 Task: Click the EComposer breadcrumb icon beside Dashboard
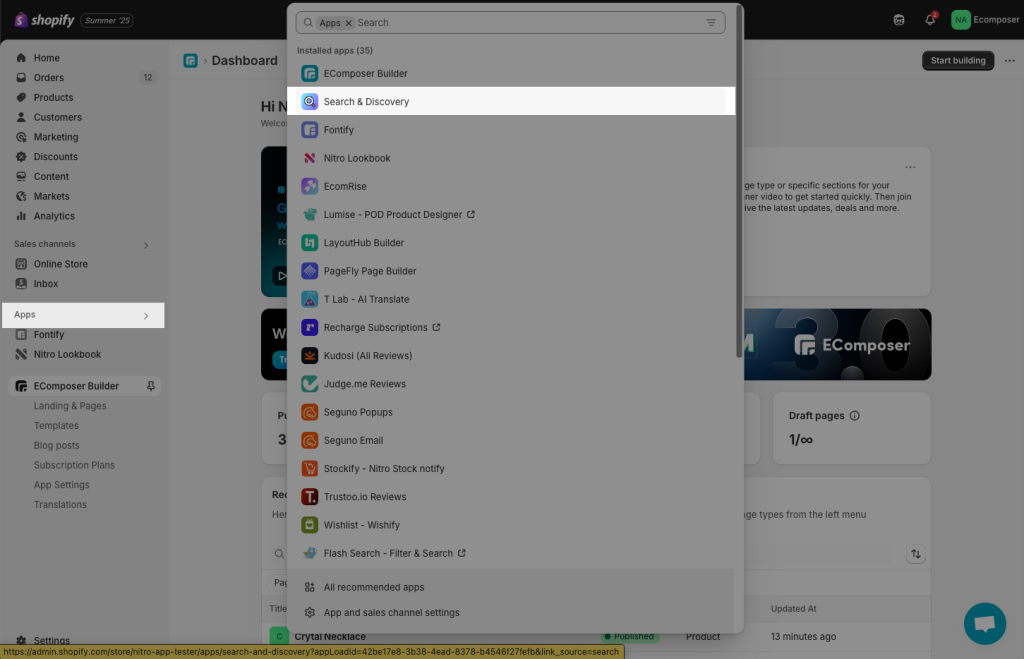[x=191, y=61]
